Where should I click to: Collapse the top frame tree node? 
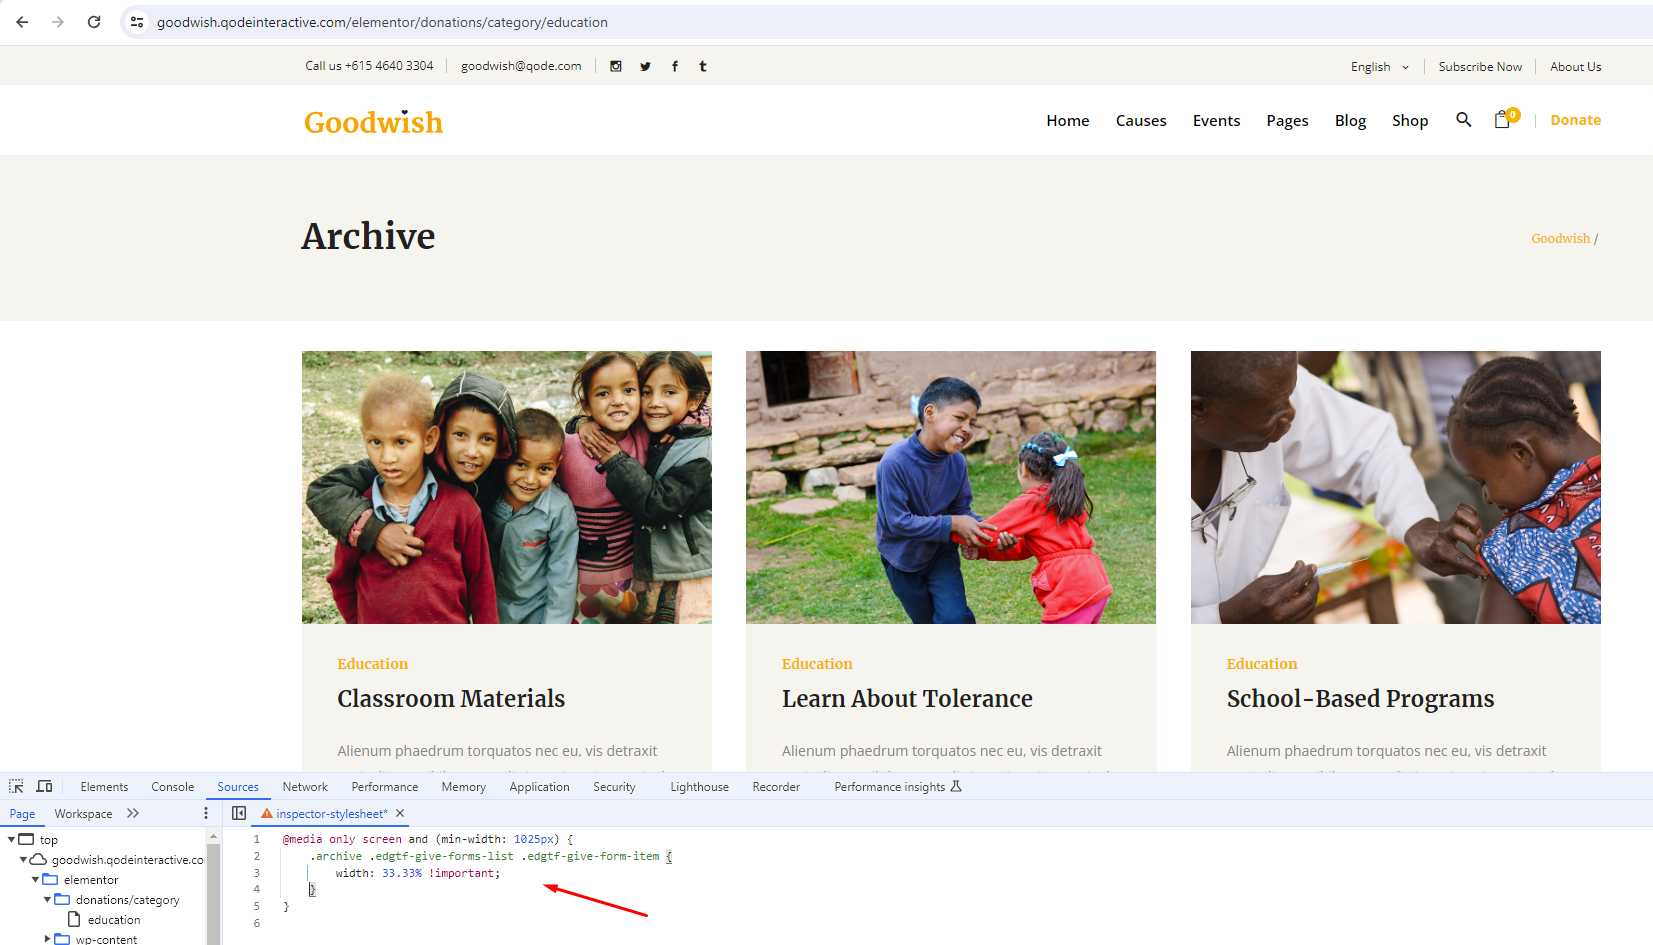(x=11, y=840)
